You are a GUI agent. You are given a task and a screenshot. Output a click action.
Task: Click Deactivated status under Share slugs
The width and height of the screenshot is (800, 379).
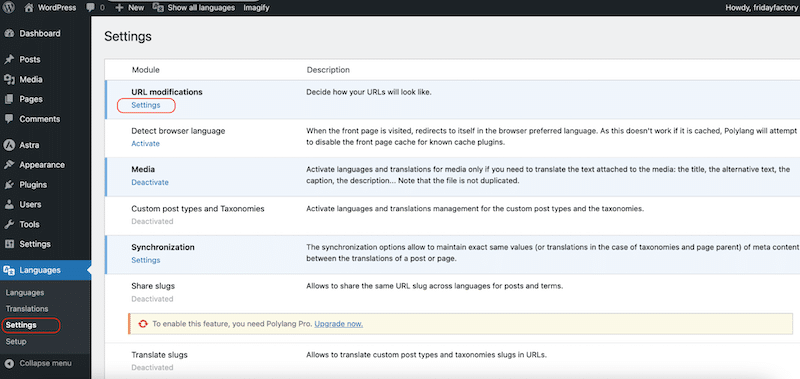pyautogui.click(x=152, y=299)
